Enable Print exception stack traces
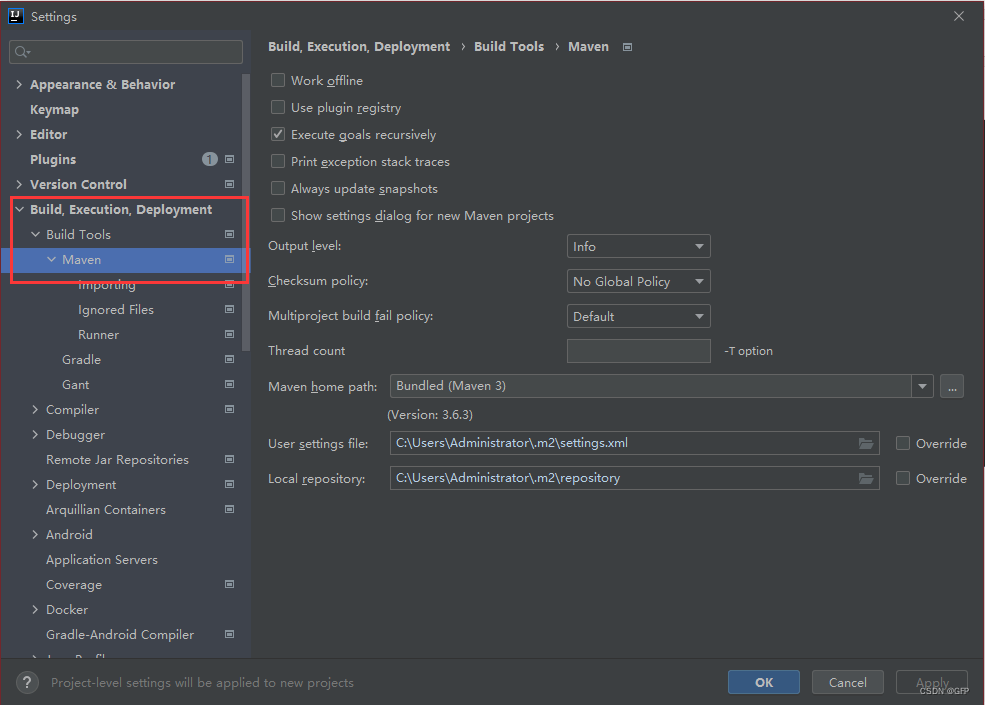This screenshot has width=985, height=705. pos(278,161)
